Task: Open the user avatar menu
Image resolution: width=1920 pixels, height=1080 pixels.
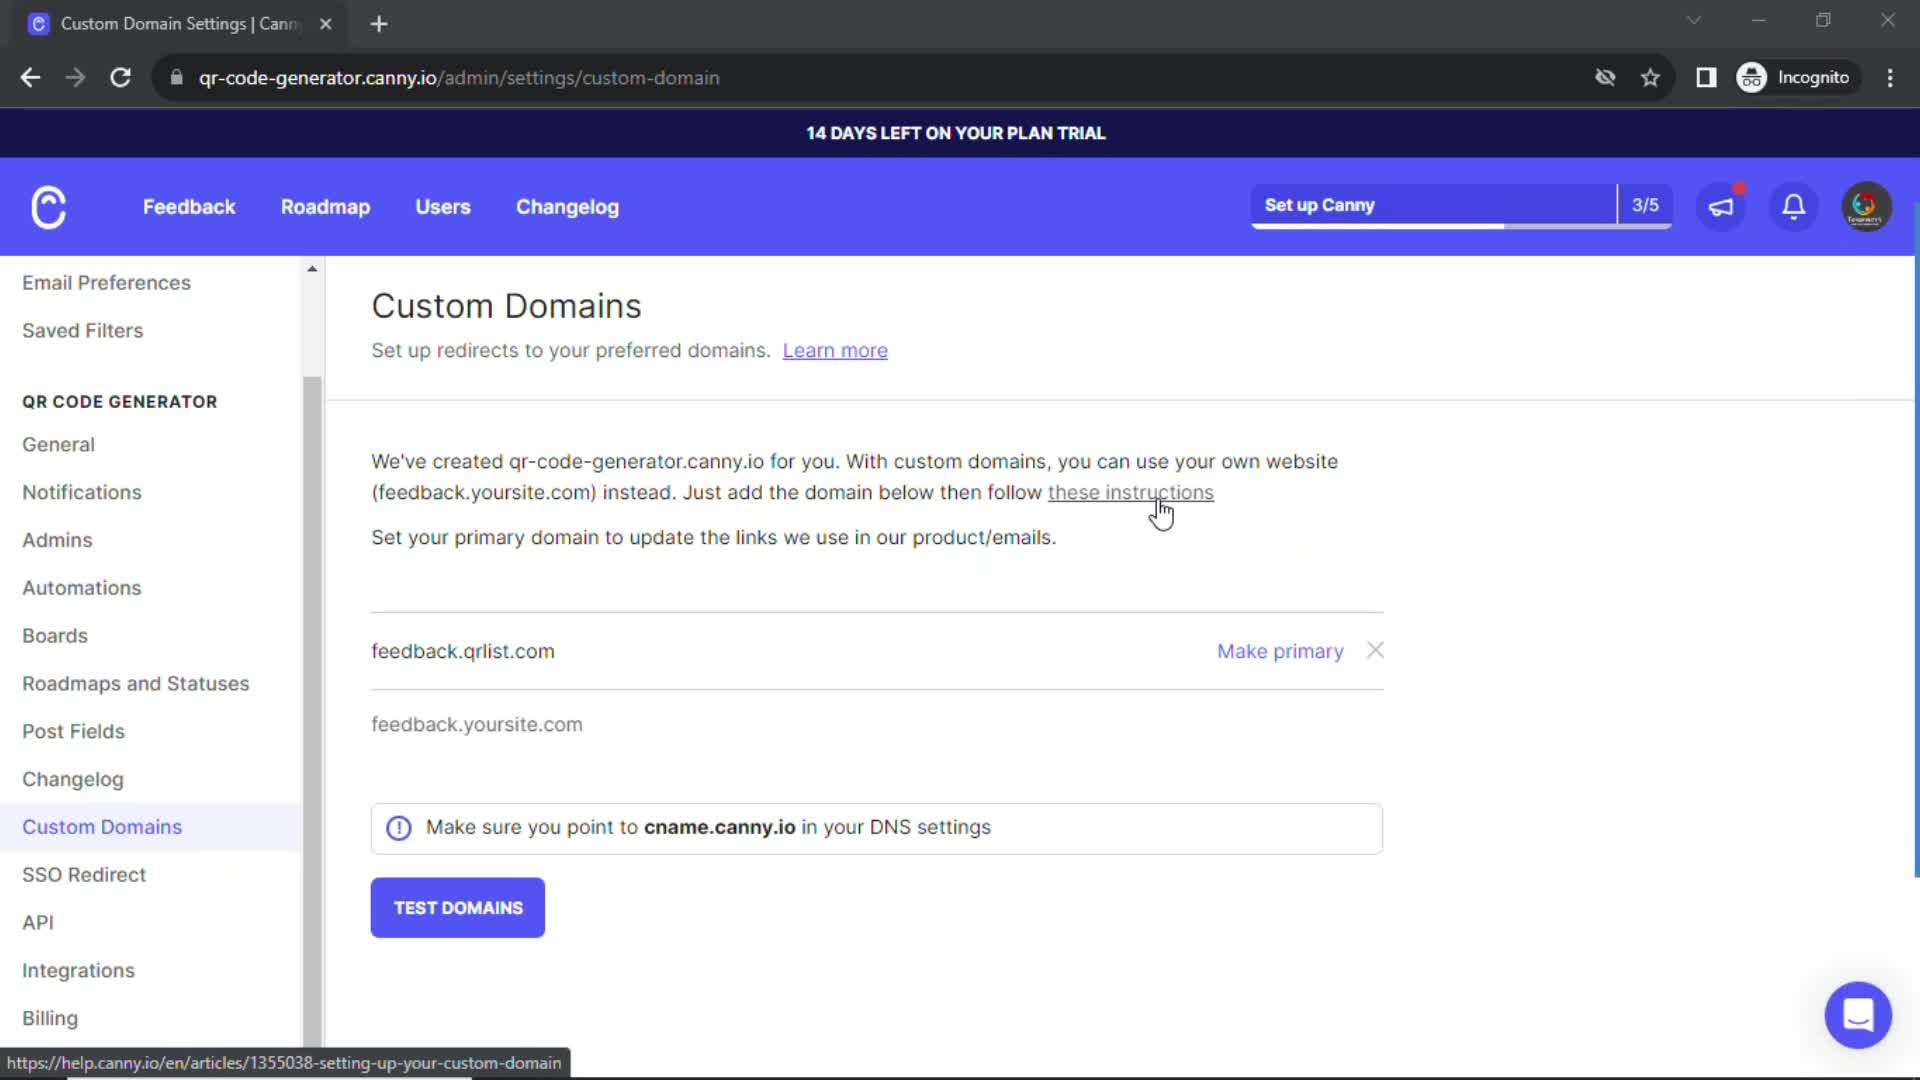Action: 1866,207
